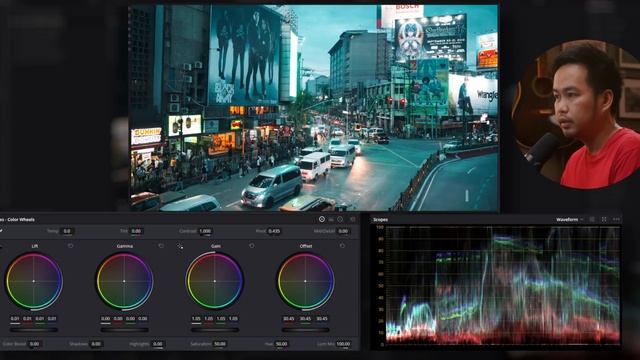This screenshot has height=360, width=640.
Task: Select the Offset blue channel value
Action: coord(322,319)
